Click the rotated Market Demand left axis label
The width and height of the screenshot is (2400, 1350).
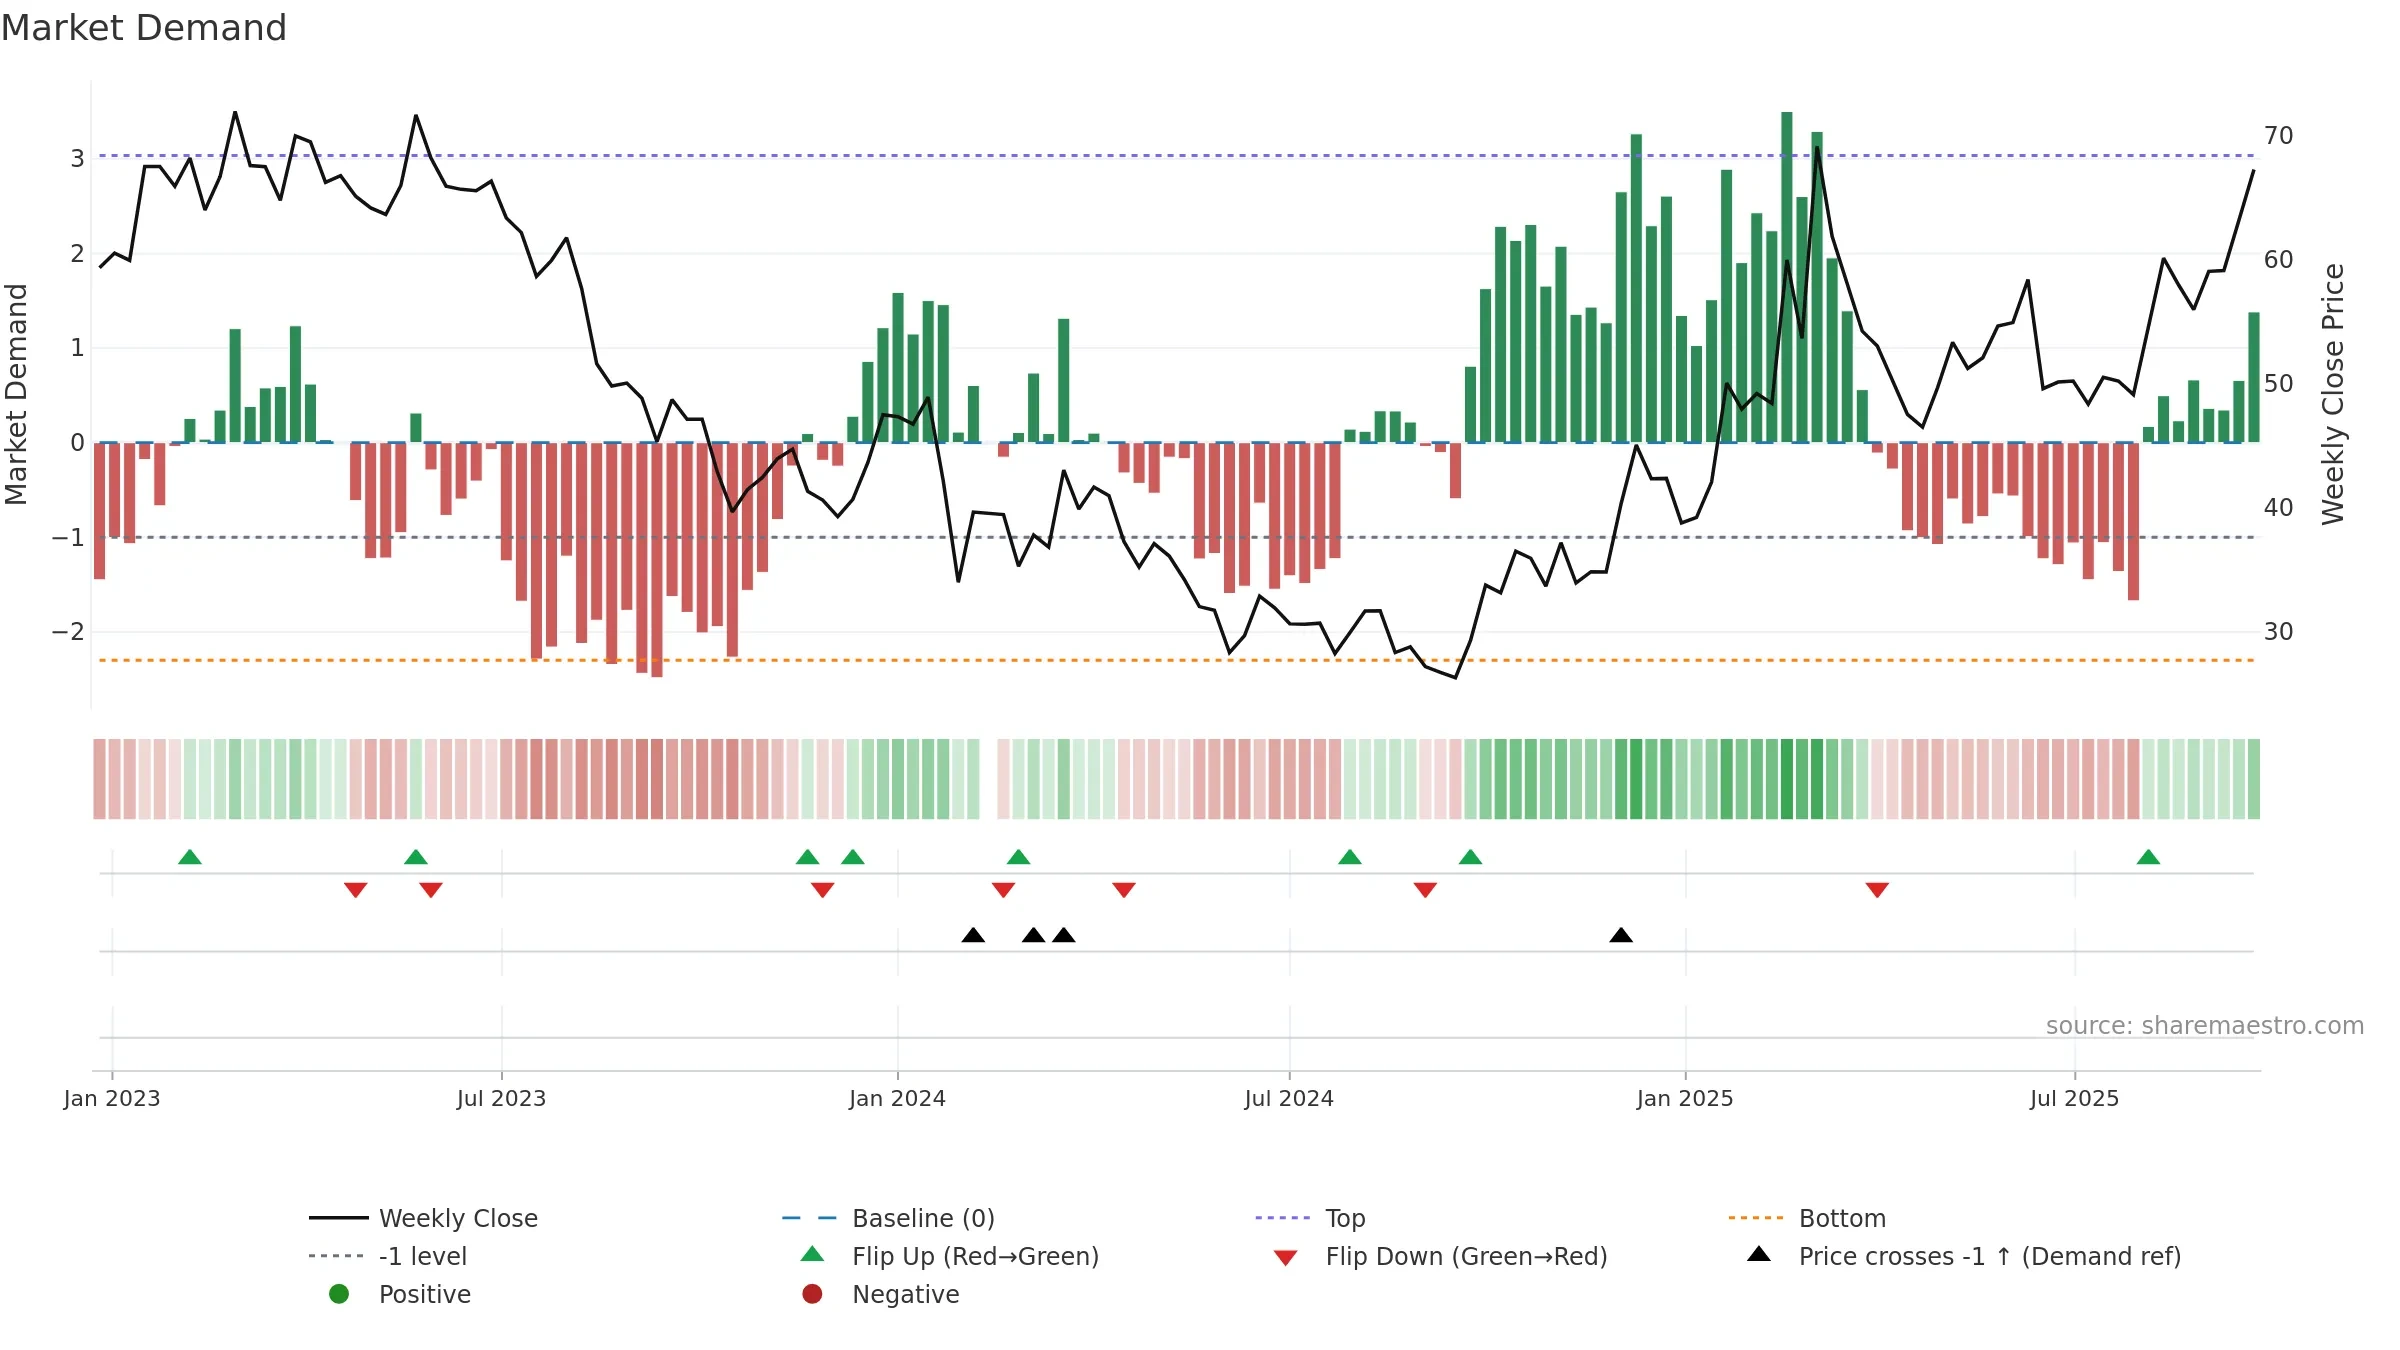(x=17, y=394)
